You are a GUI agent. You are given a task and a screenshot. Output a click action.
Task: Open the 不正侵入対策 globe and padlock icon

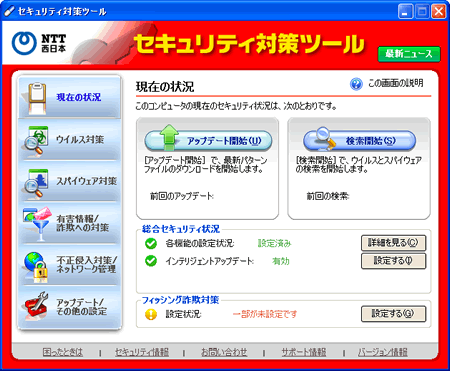35,267
